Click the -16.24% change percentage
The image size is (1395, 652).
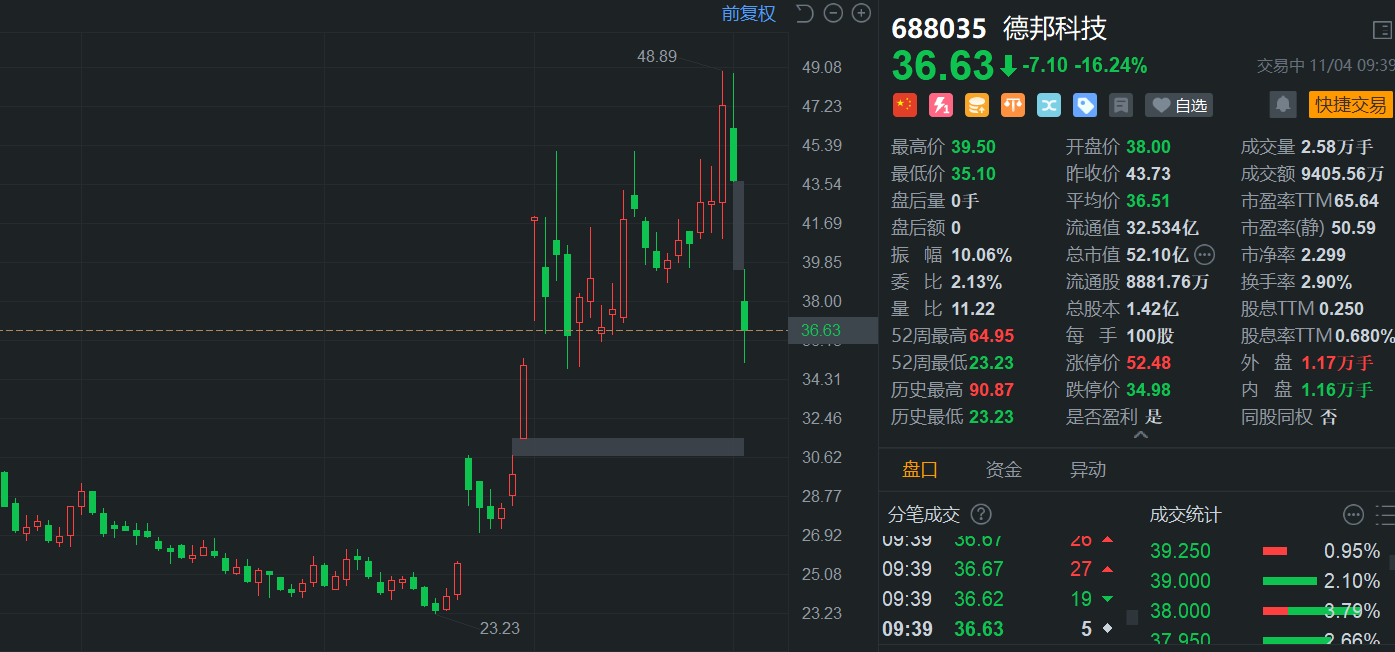point(1111,66)
